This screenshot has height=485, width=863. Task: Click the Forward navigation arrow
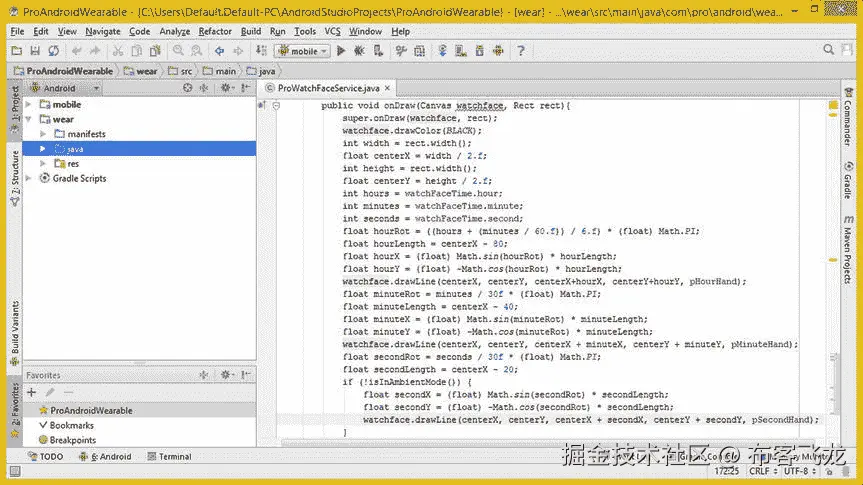[238, 51]
